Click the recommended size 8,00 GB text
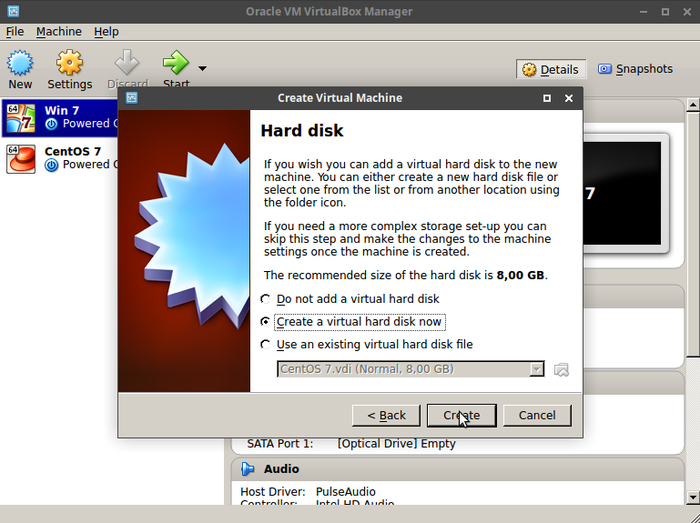Screen dimensions: 700x523 coord(520,275)
